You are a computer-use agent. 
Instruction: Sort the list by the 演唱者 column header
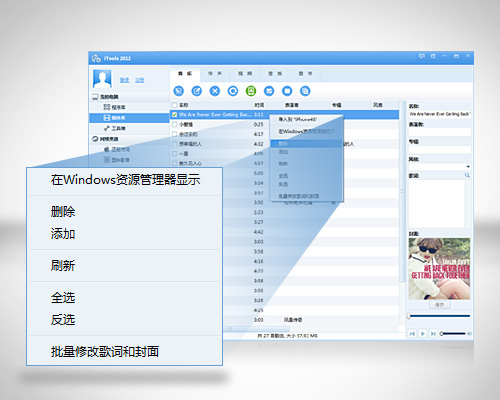coord(292,105)
